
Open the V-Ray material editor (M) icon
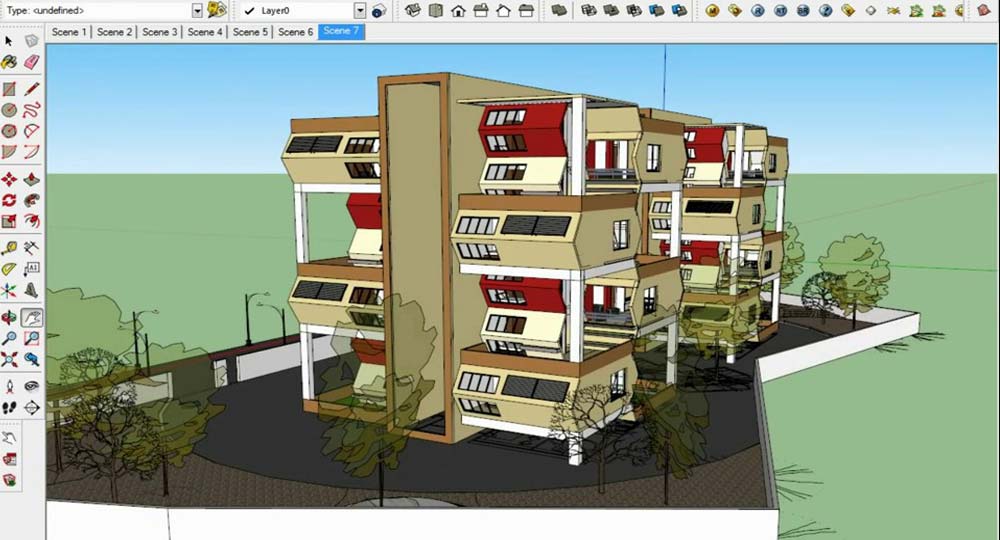(x=713, y=11)
